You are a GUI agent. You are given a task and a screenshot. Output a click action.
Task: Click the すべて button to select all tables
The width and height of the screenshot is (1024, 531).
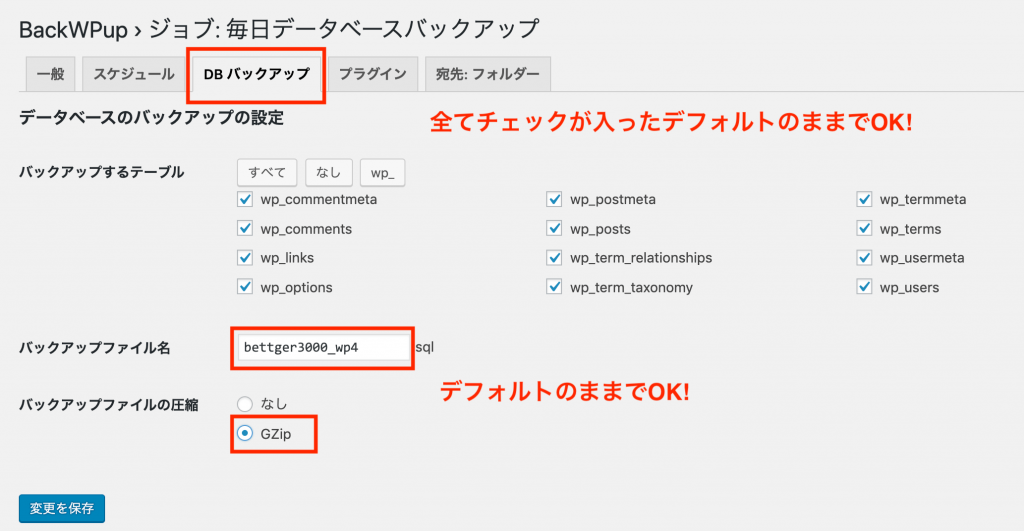click(266, 172)
